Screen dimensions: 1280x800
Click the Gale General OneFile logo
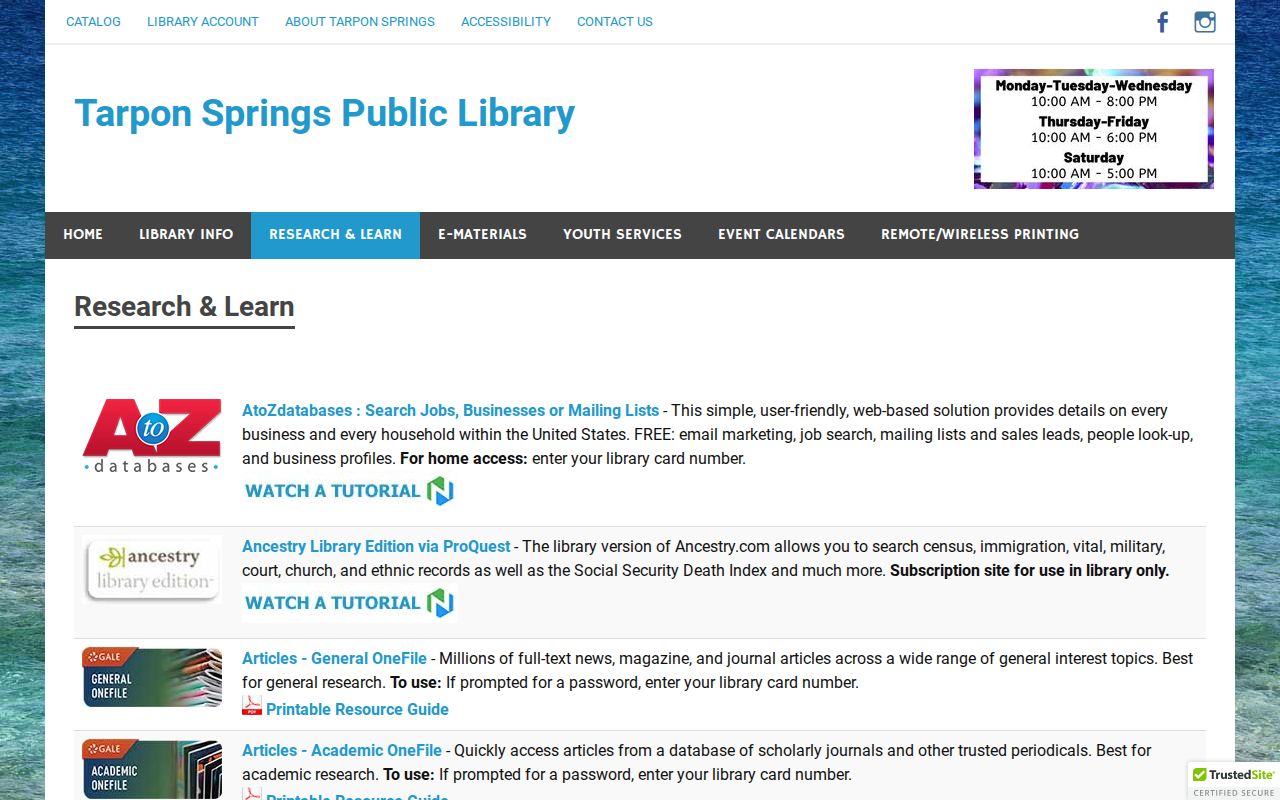click(x=152, y=677)
